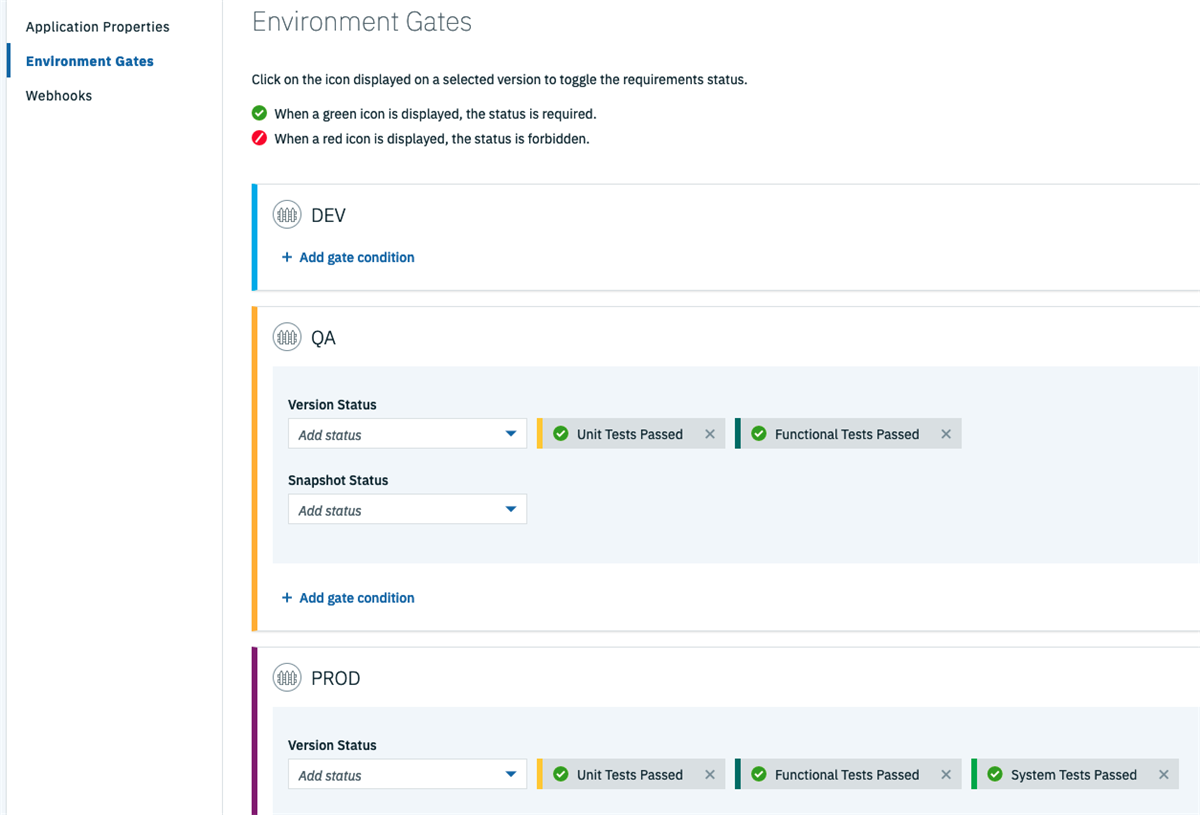1200x815 pixels.
Task: Click the QA environment icon
Action: pos(287,337)
